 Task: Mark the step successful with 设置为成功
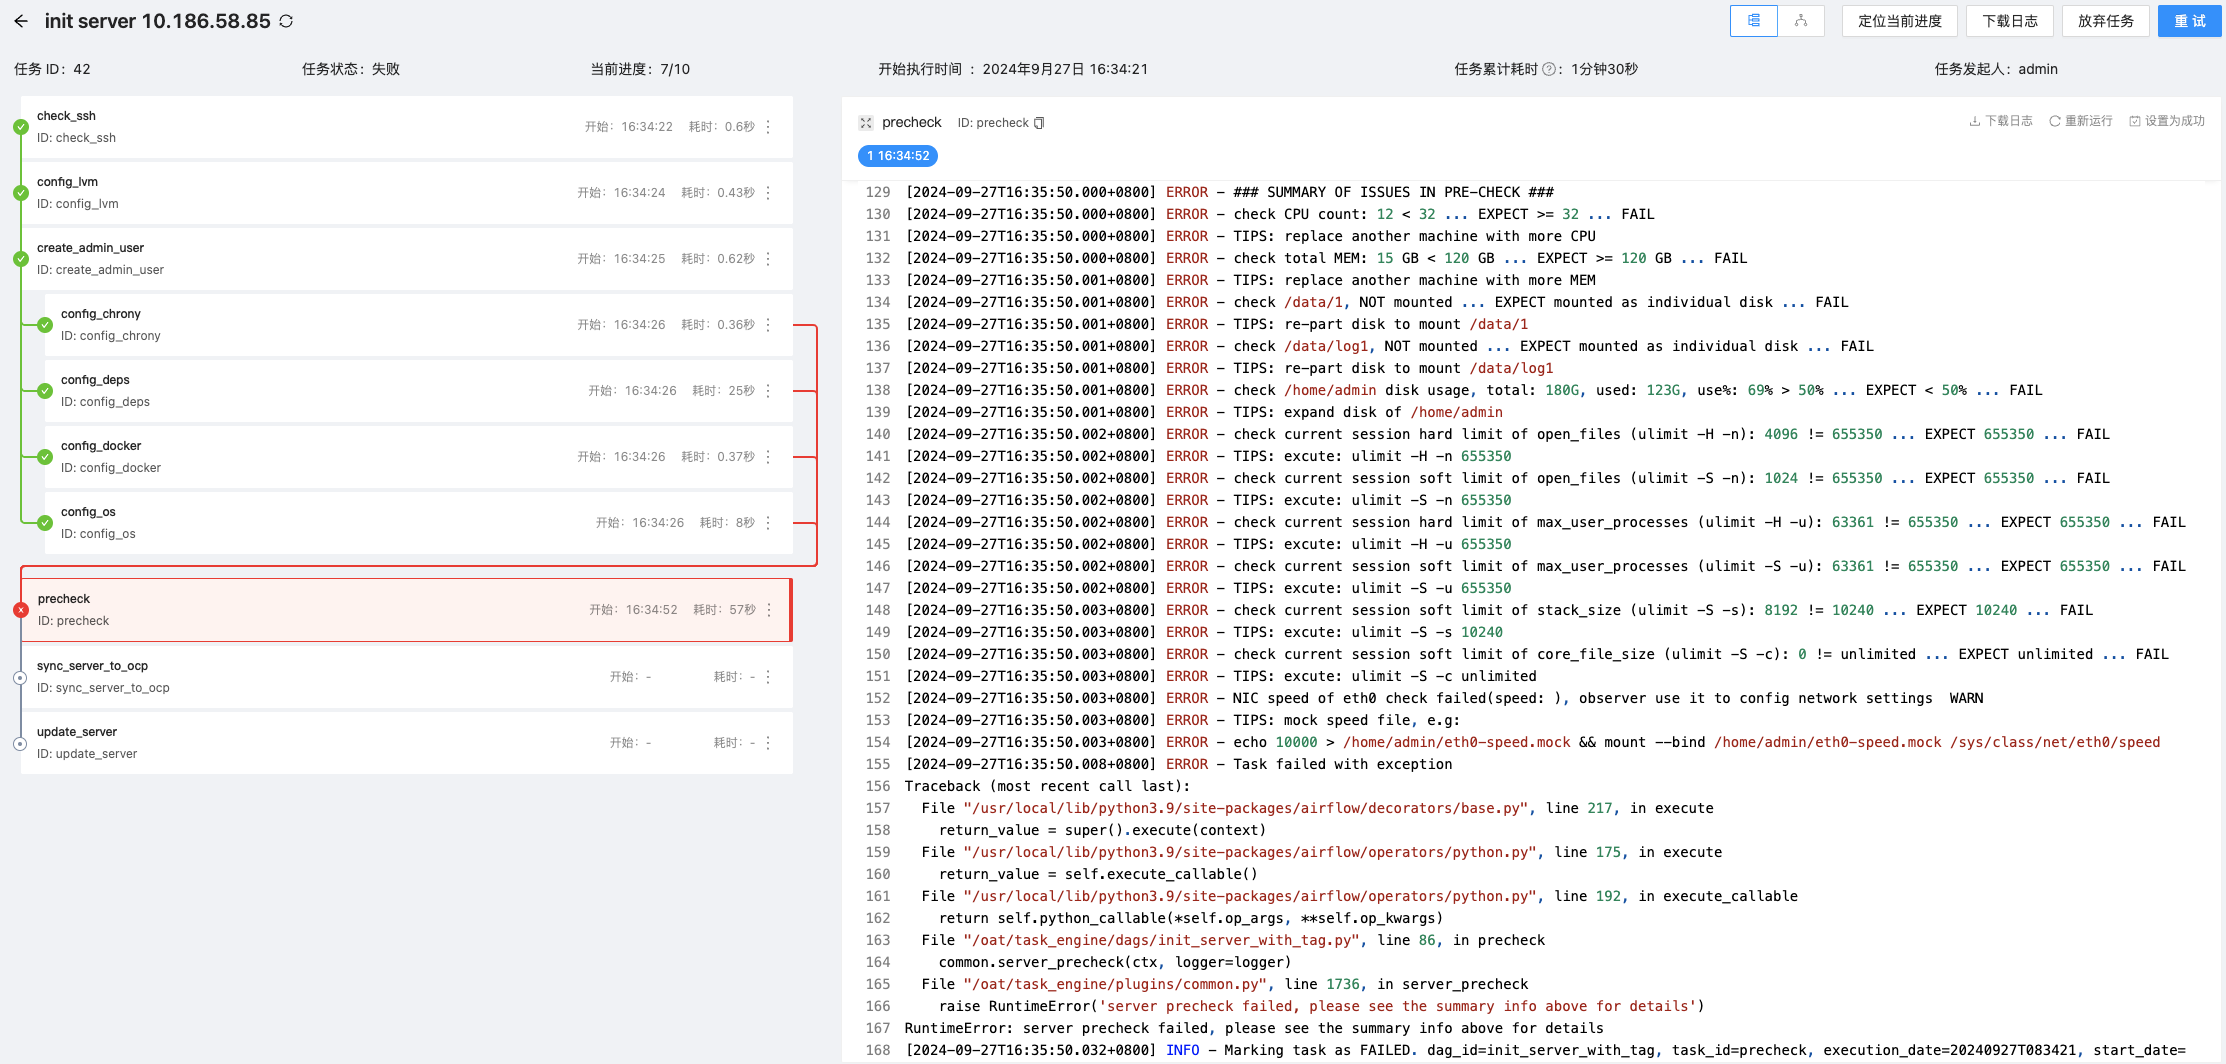(x=2167, y=121)
